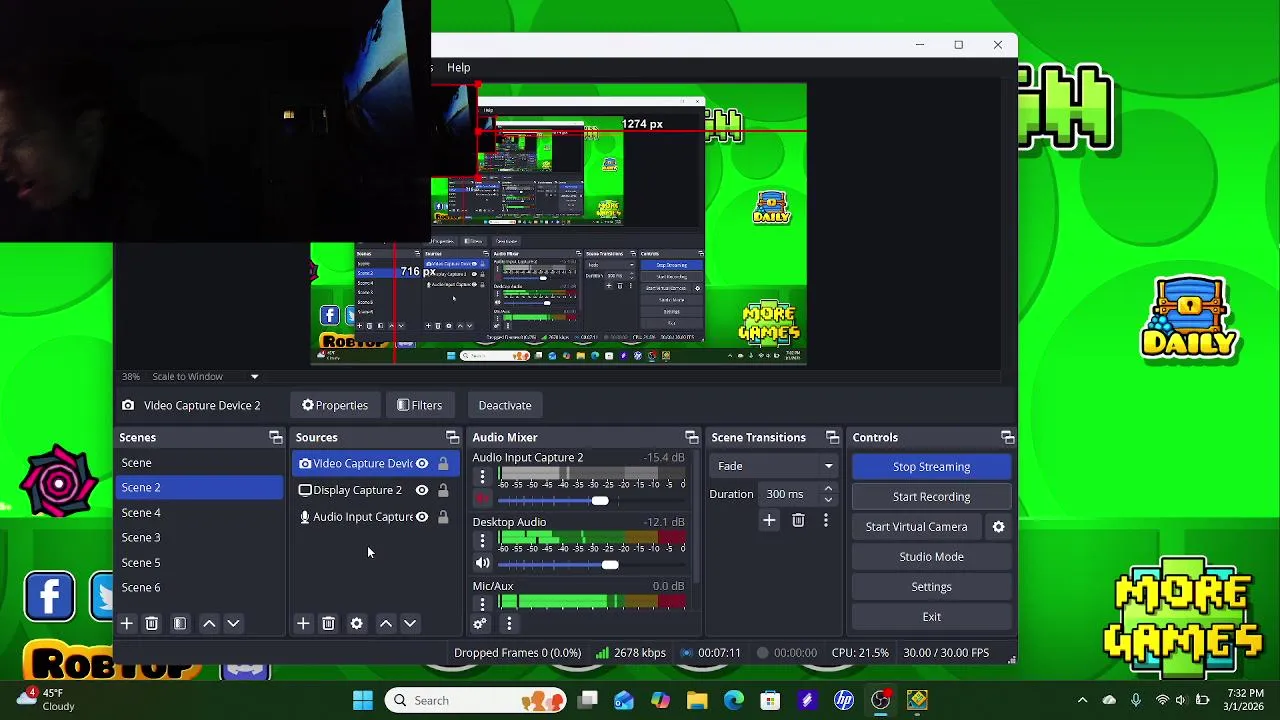Image resolution: width=1280 pixels, height=720 pixels.
Task: Remove the configurable transition trash icon
Action: [798, 520]
